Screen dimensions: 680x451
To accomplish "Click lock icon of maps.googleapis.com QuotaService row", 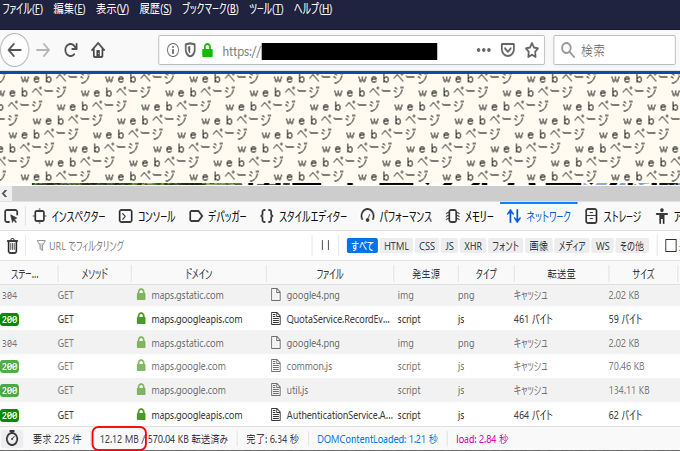I will 141,319.
